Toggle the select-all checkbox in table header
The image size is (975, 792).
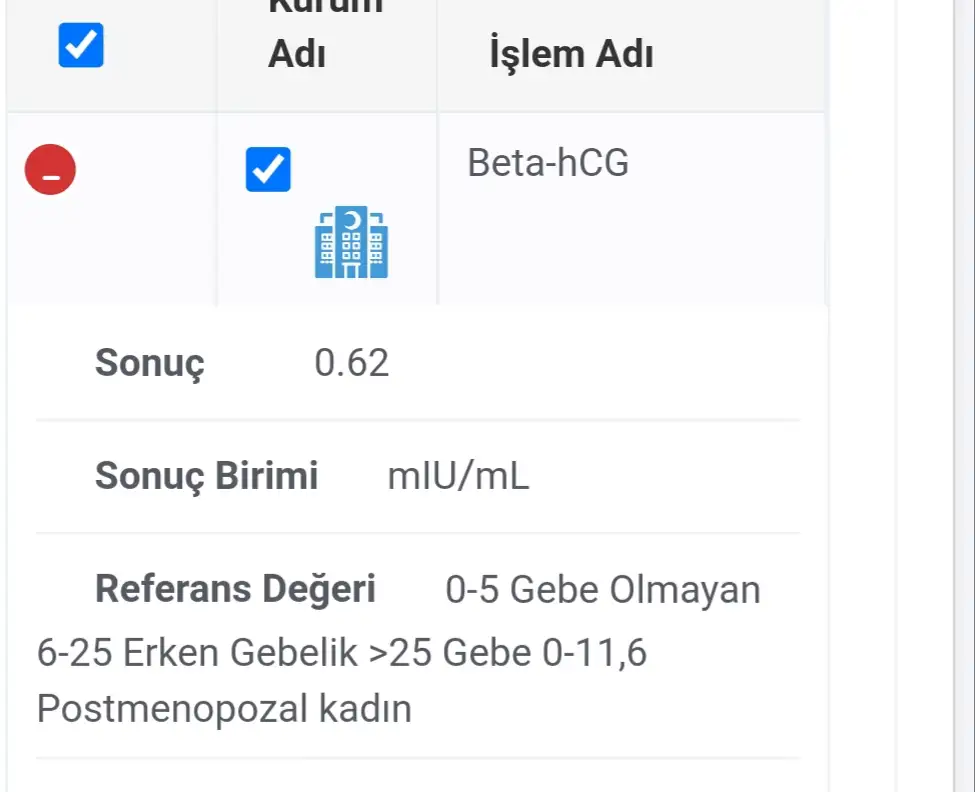coord(81,45)
